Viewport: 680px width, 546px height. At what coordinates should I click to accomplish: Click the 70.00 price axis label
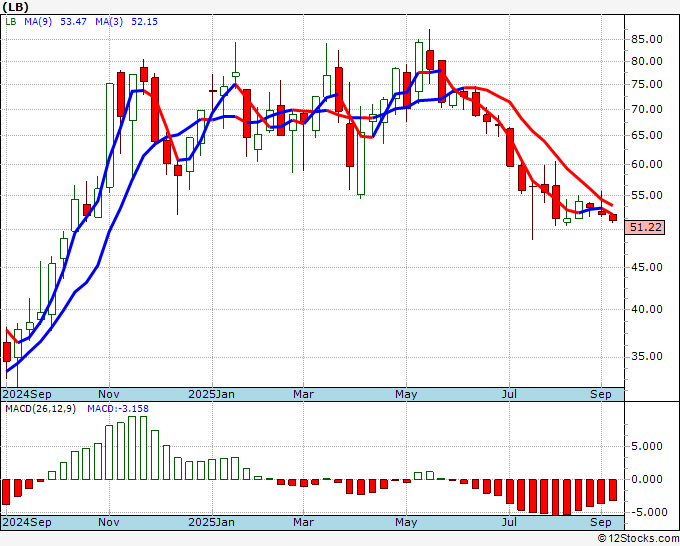tap(647, 109)
